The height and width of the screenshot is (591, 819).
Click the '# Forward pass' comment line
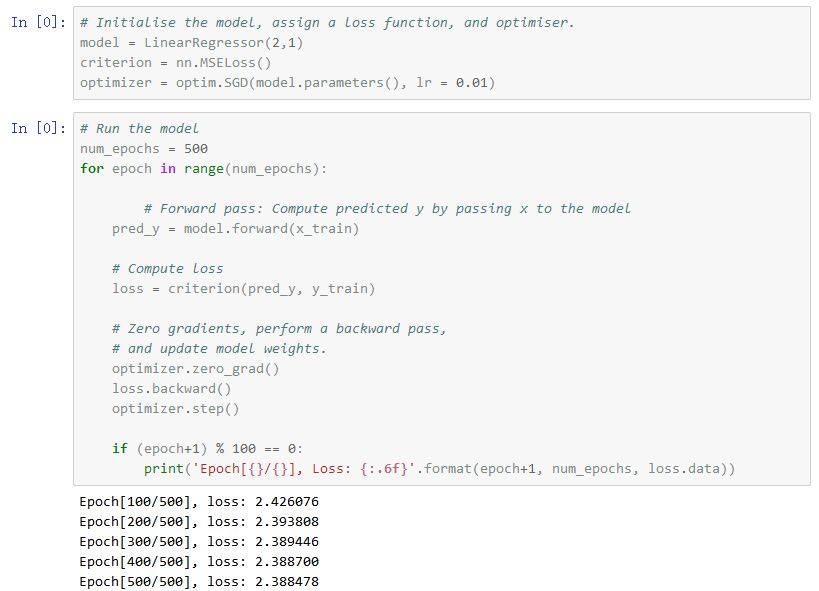pos(387,208)
